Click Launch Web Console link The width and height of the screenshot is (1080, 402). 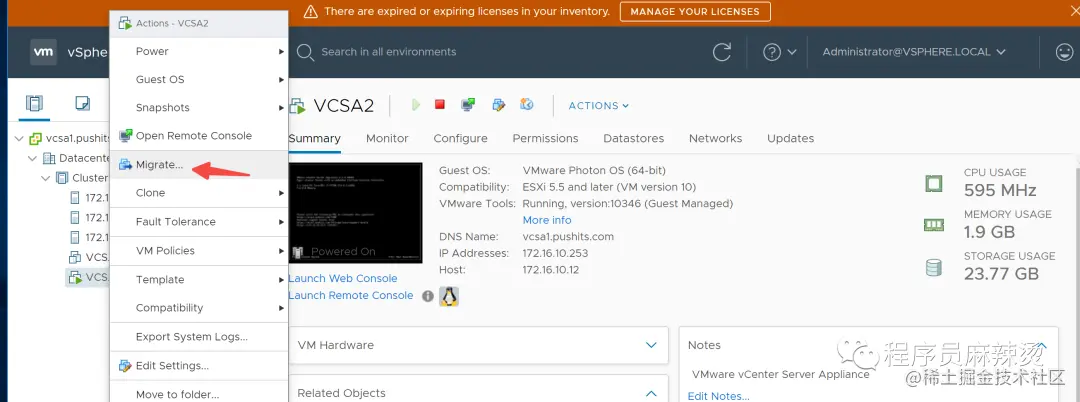click(x=343, y=279)
